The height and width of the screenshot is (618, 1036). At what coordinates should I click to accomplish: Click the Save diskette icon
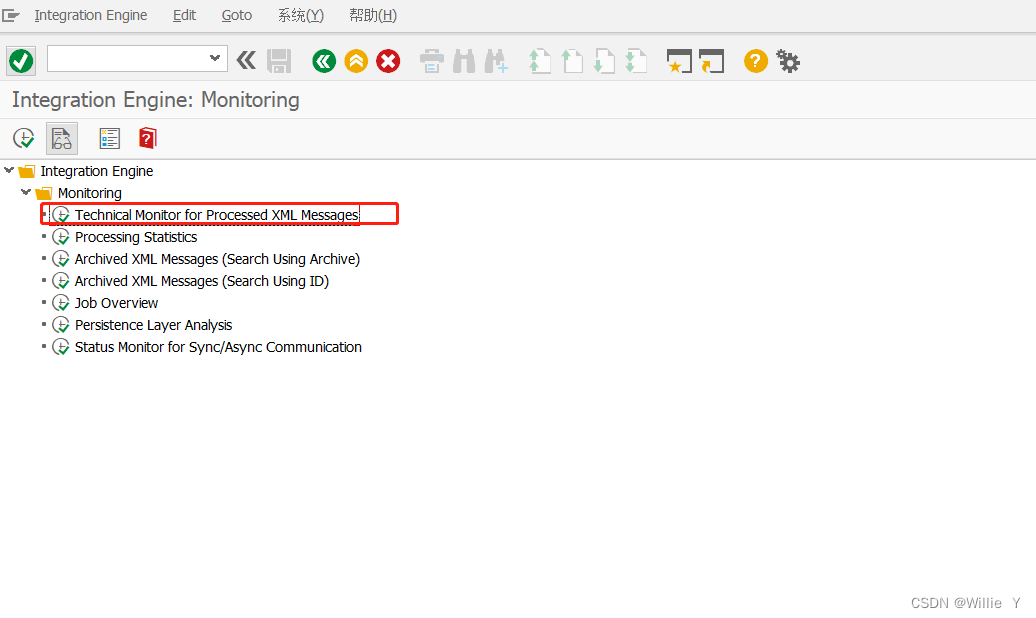click(279, 61)
